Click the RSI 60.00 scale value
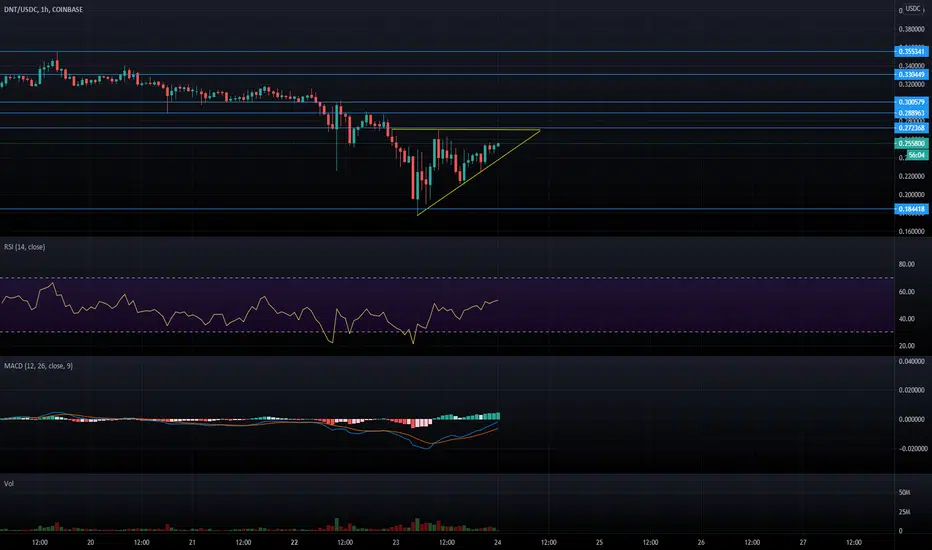The height and width of the screenshot is (550, 932). [906, 291]
